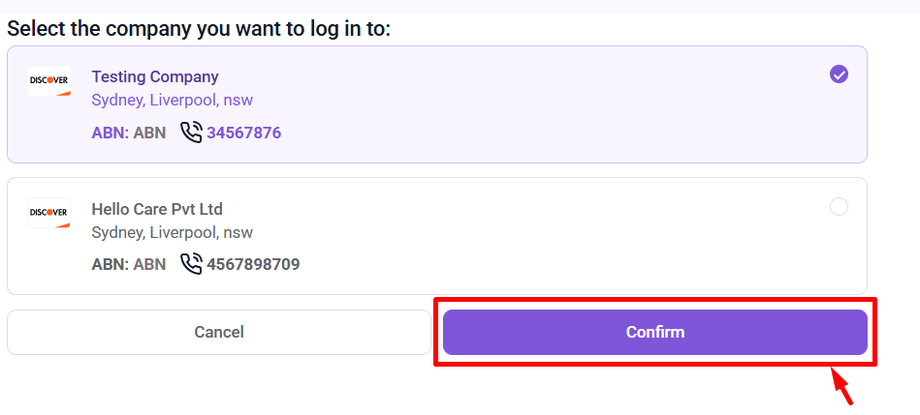
Task: Click the Discover logo beside Testing Company
Action: 49,80
